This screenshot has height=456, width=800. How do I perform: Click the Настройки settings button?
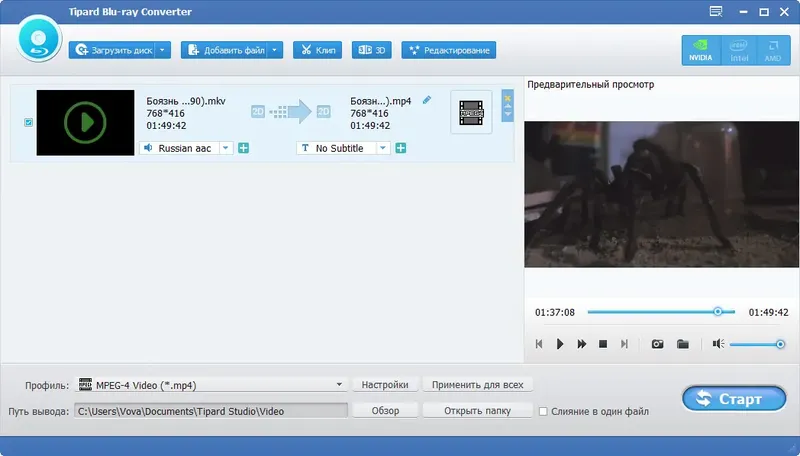[x=385, y=385]
